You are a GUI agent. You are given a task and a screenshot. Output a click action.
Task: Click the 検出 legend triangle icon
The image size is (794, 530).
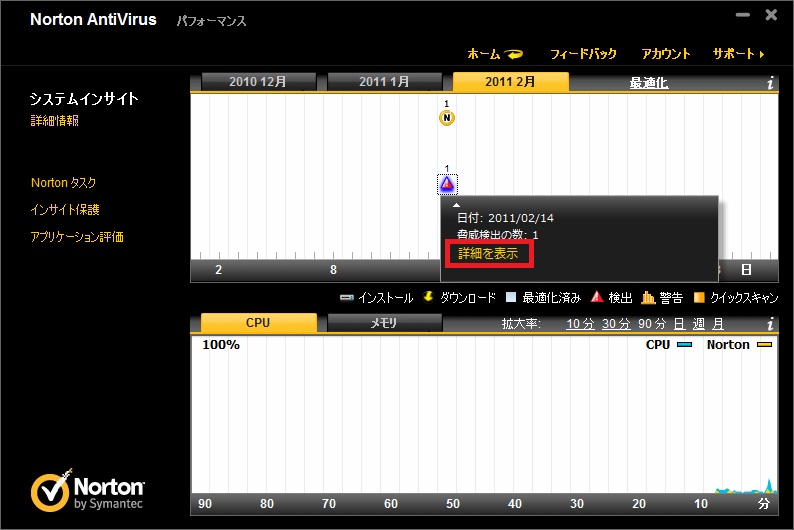(x=598, y=297)
